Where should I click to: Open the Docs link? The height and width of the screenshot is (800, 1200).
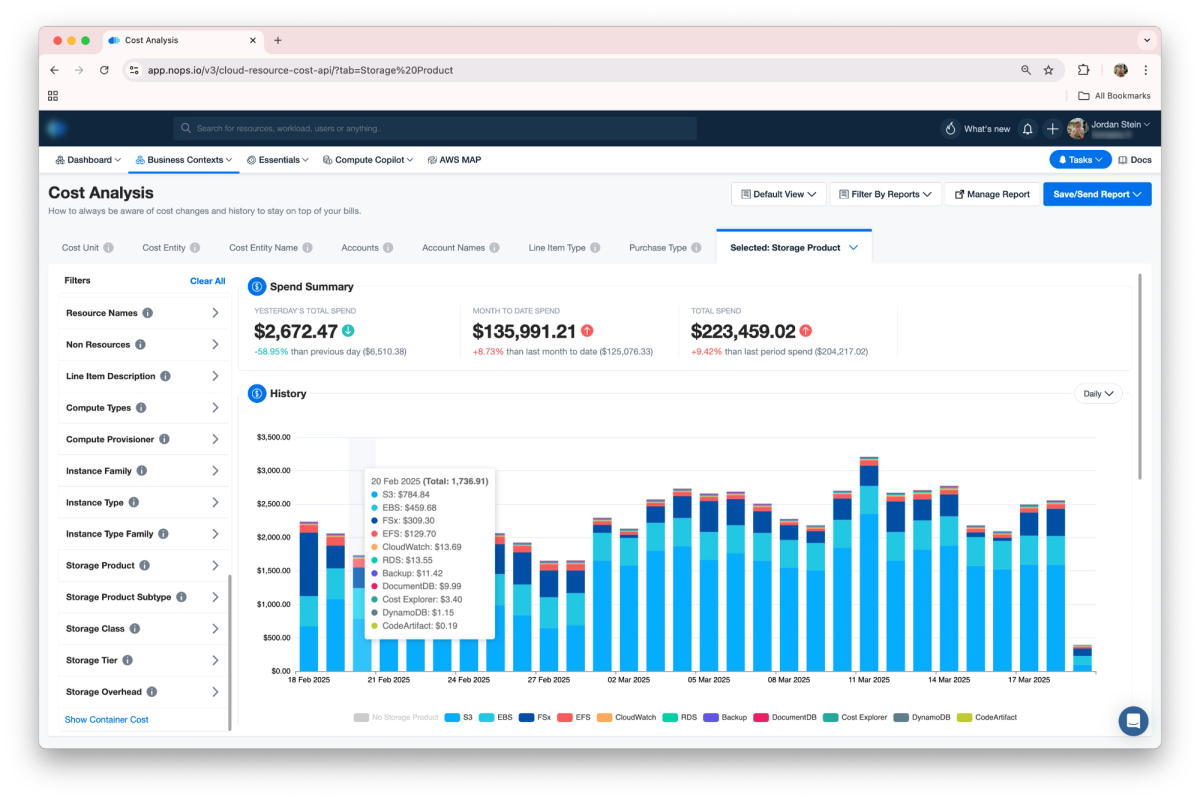(x=1135, y=160)
